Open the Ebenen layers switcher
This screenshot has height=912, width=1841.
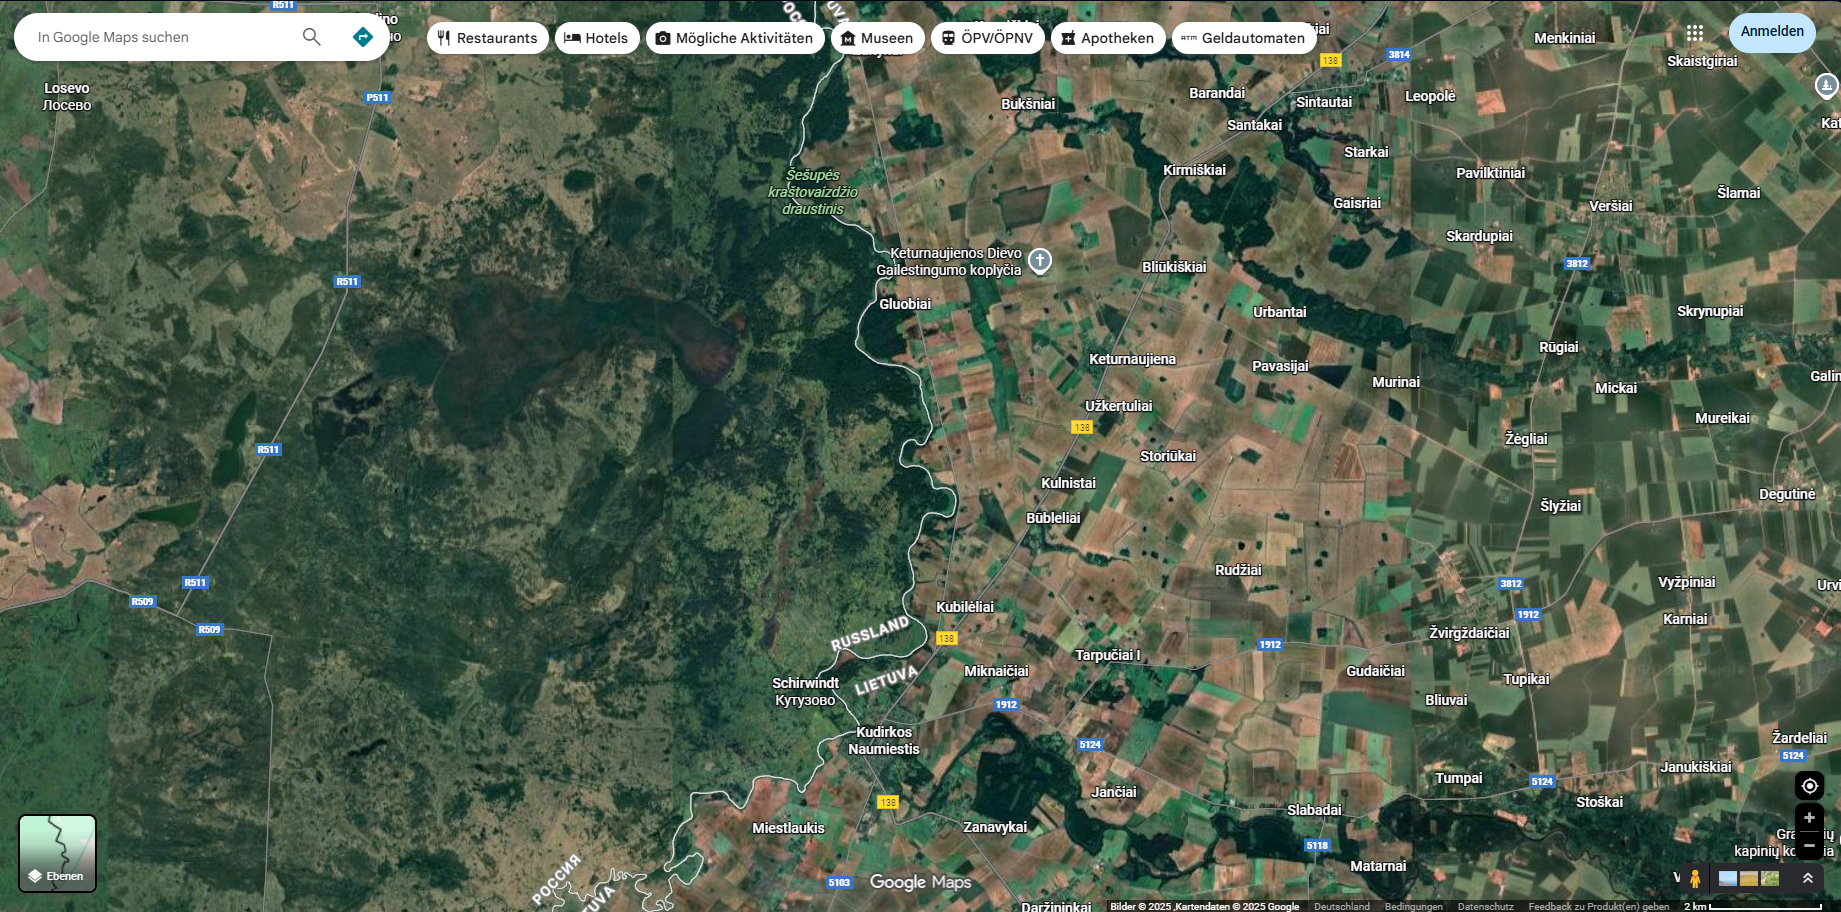point(58,853)
